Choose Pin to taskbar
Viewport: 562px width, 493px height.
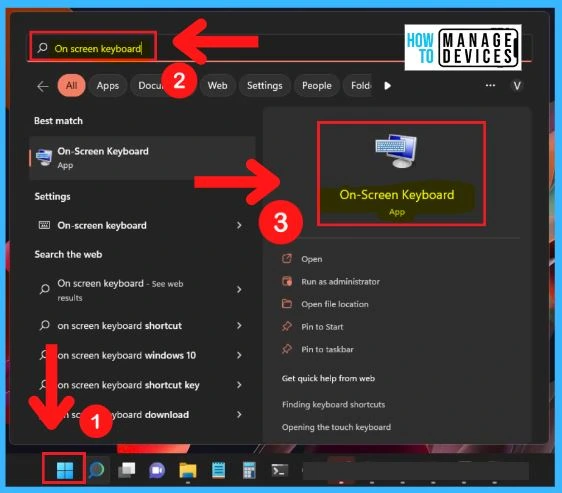coord(327,349)
